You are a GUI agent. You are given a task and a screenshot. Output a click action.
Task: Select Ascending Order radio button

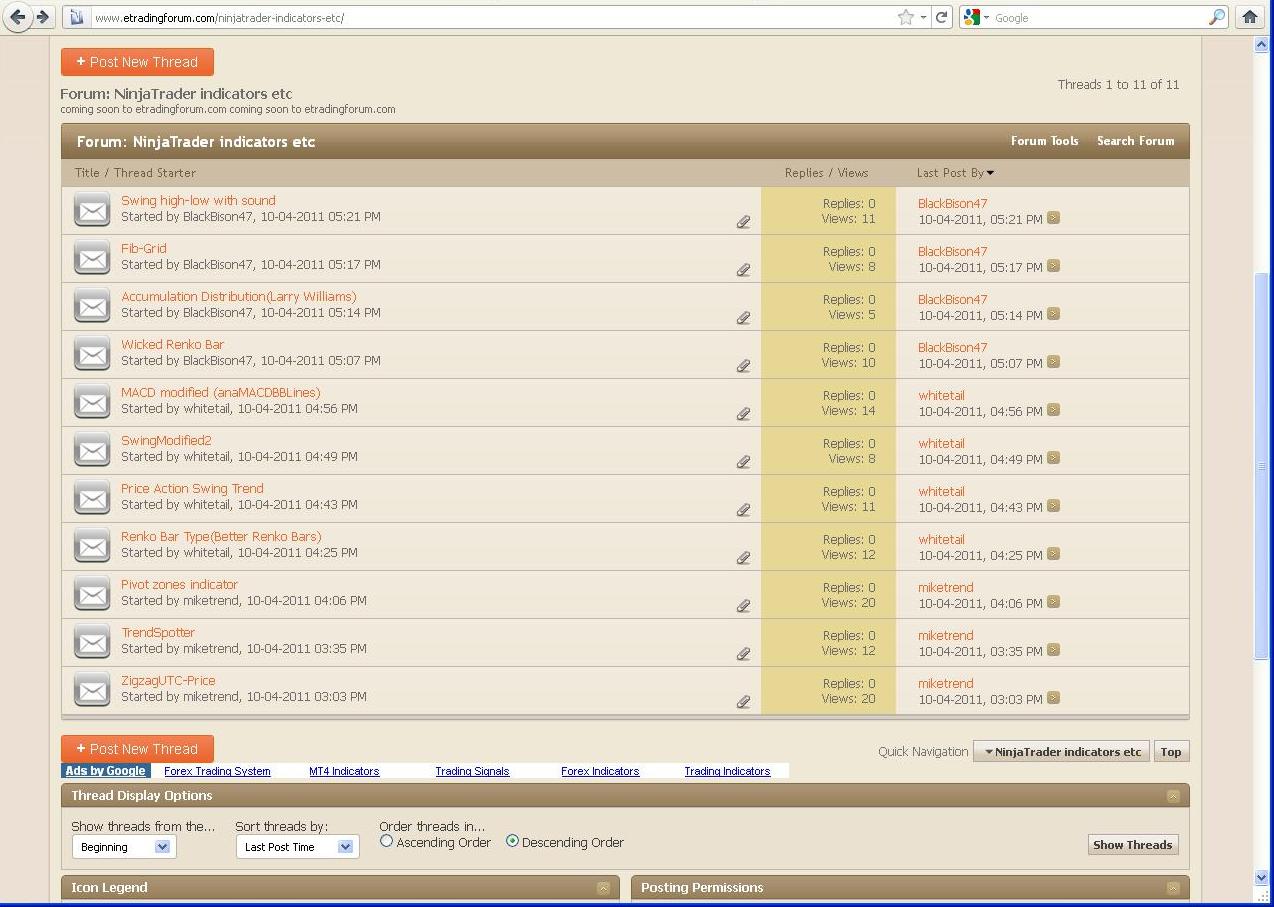point(386,842)
